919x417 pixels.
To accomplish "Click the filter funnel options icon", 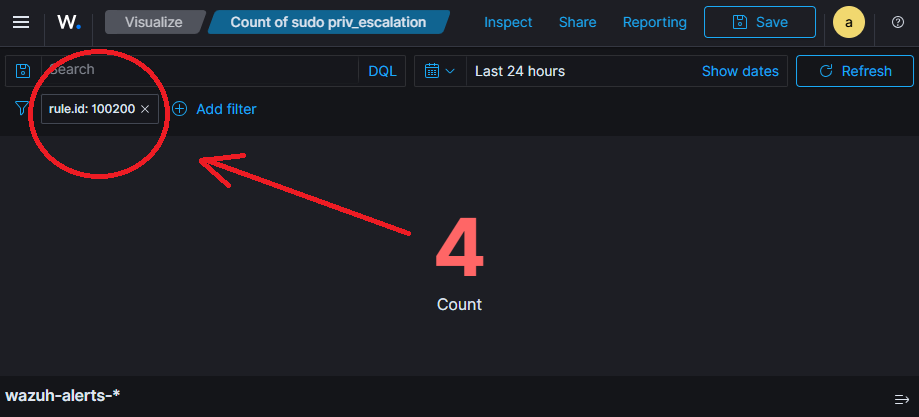I will (22, 108).
